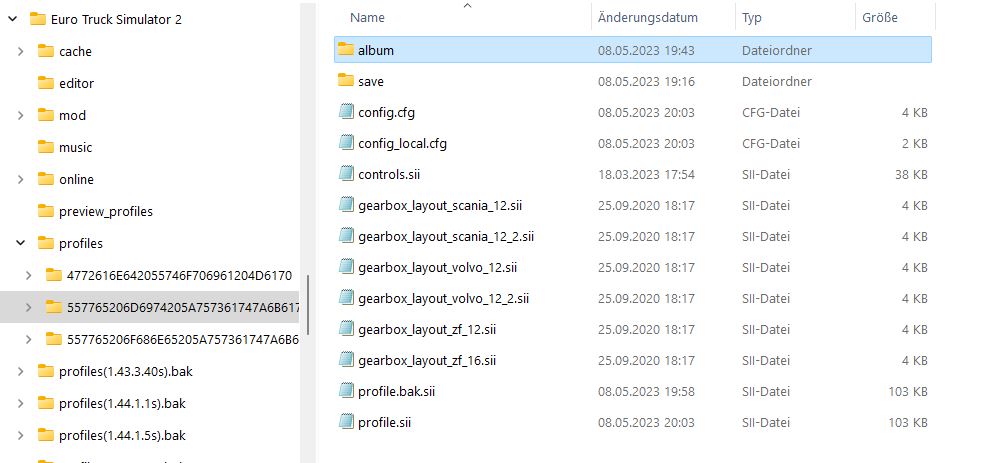Select the preview_profiles folder label
Viewport: 987px width, 463px height.
coord(106,211)
